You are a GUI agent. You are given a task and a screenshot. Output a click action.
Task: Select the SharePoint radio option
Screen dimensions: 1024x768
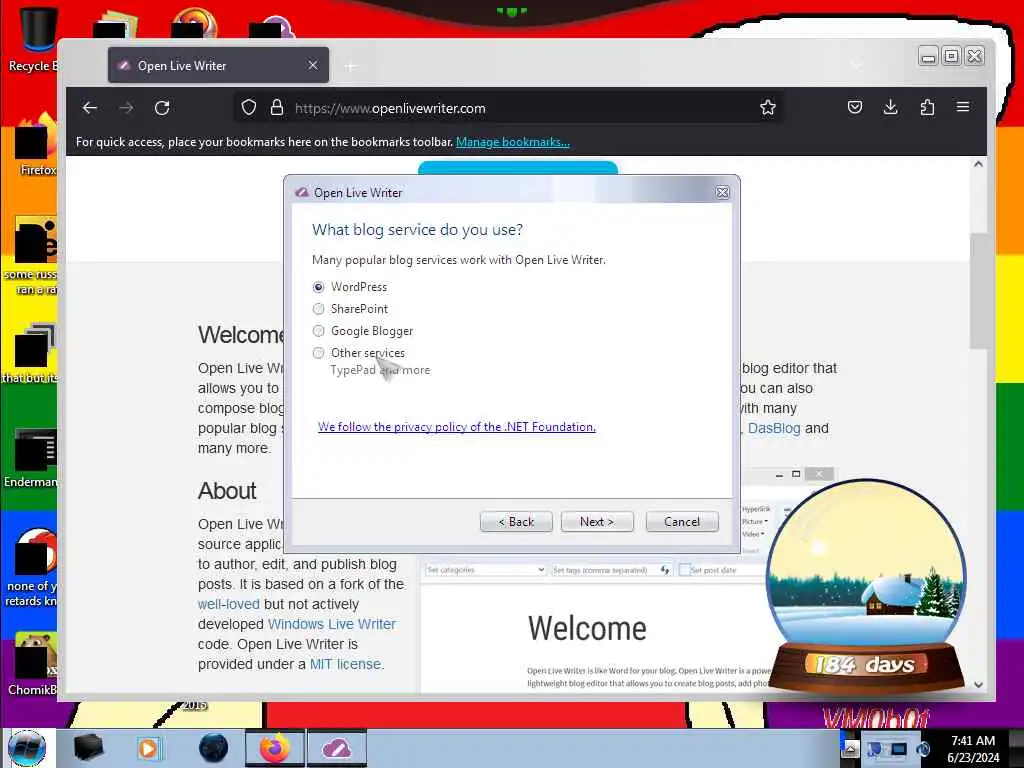click(x=318, y=309)
